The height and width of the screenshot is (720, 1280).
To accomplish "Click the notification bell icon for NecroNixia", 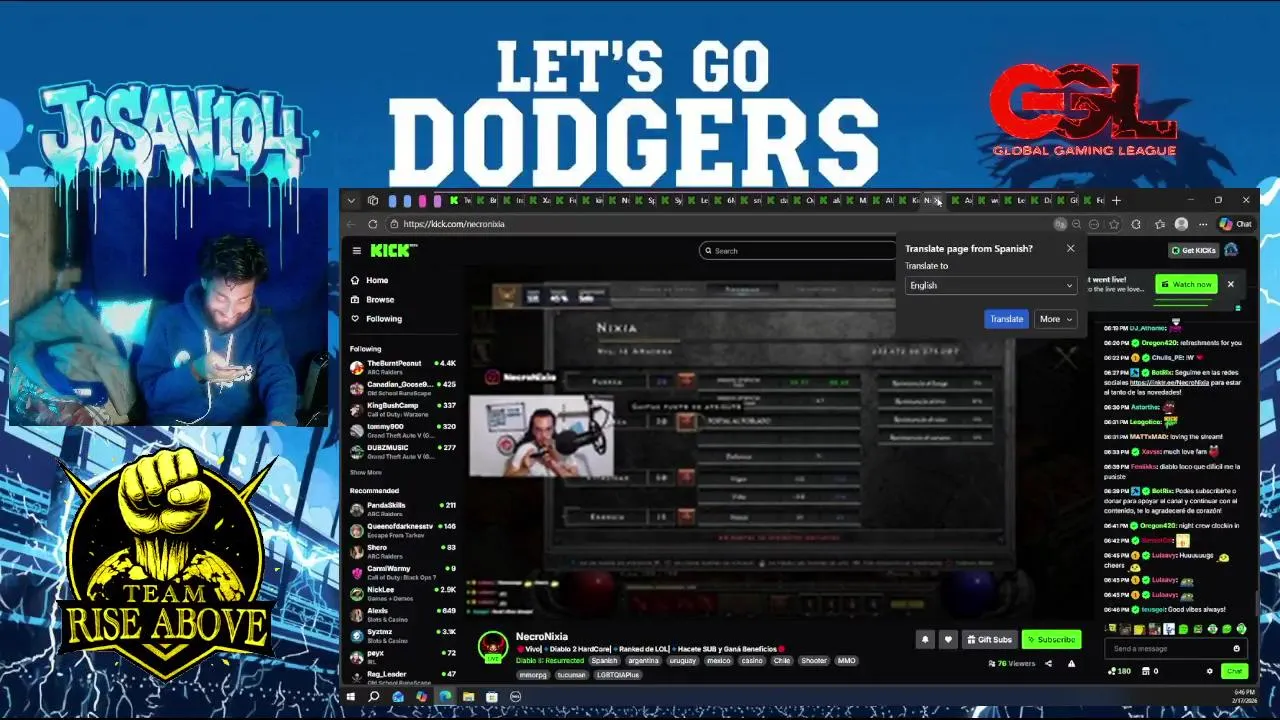I will click(x=925, y=640).
